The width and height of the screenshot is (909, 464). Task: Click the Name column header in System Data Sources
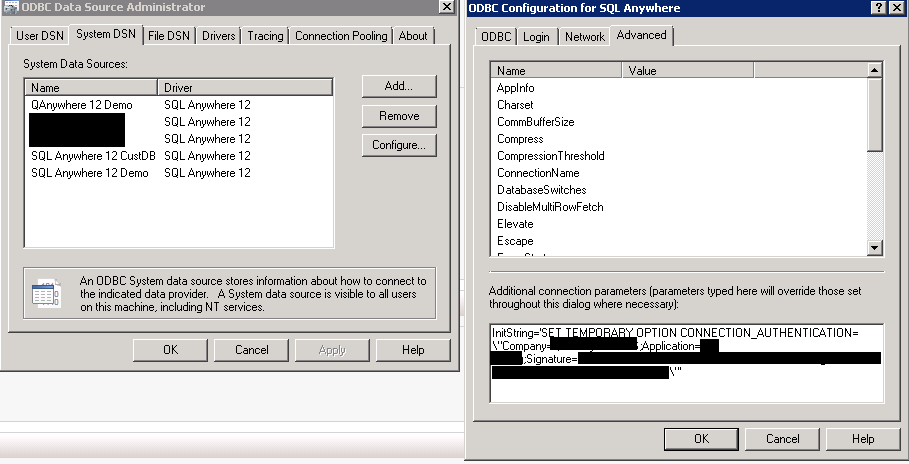coord(91,88)
